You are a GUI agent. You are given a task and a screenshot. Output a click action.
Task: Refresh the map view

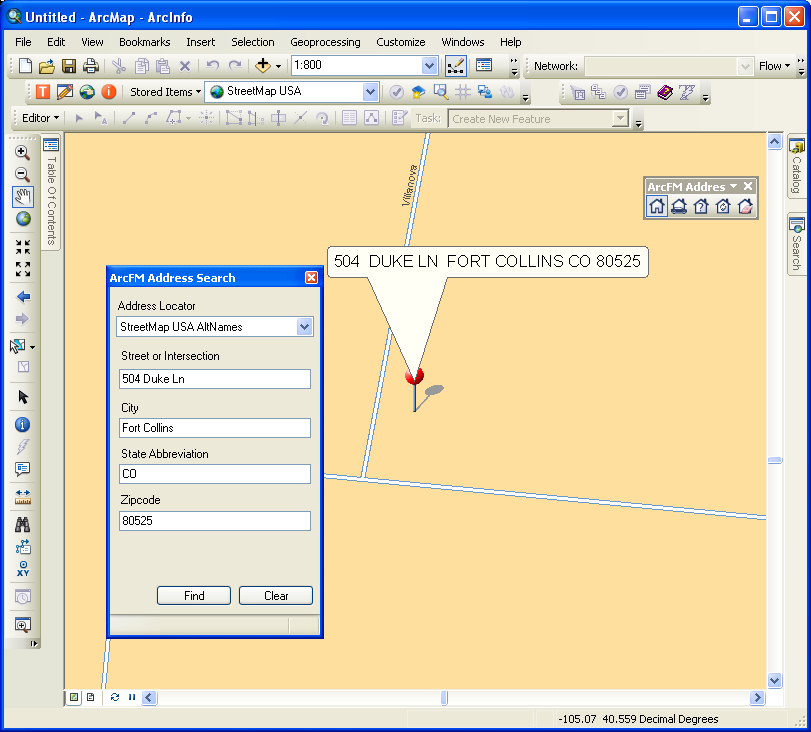click(x=115, y=697)
